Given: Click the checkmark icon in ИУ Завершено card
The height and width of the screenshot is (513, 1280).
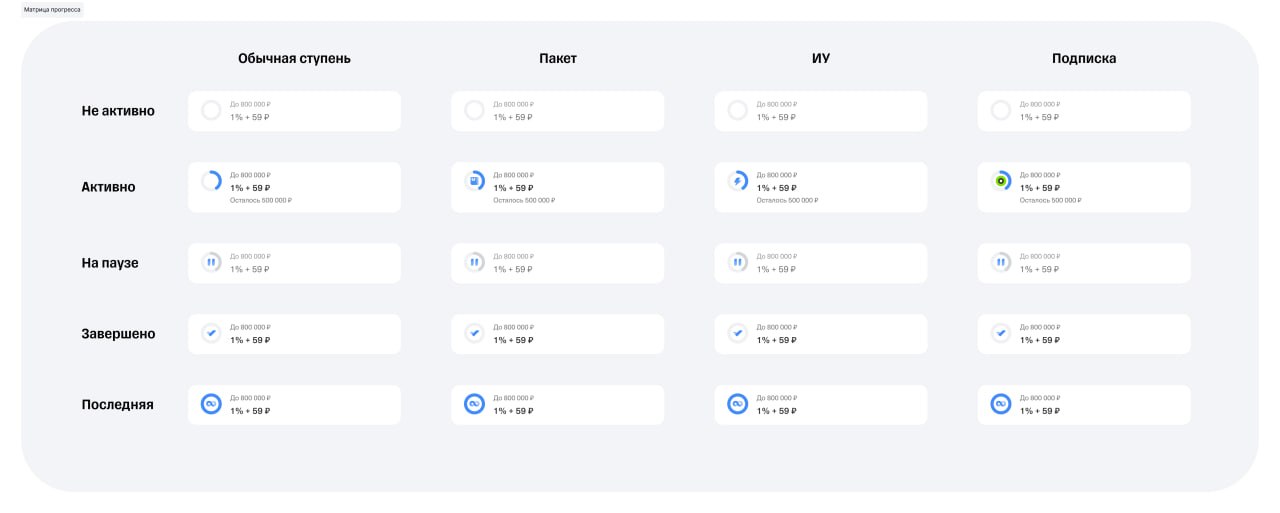Looking at the screenshot, I should [737, 333].
